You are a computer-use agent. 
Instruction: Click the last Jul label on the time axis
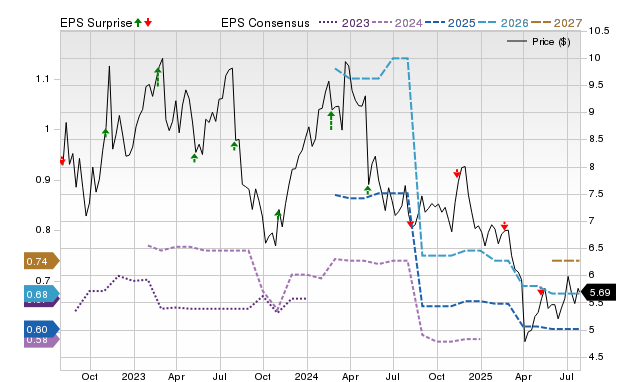[567, 376]
